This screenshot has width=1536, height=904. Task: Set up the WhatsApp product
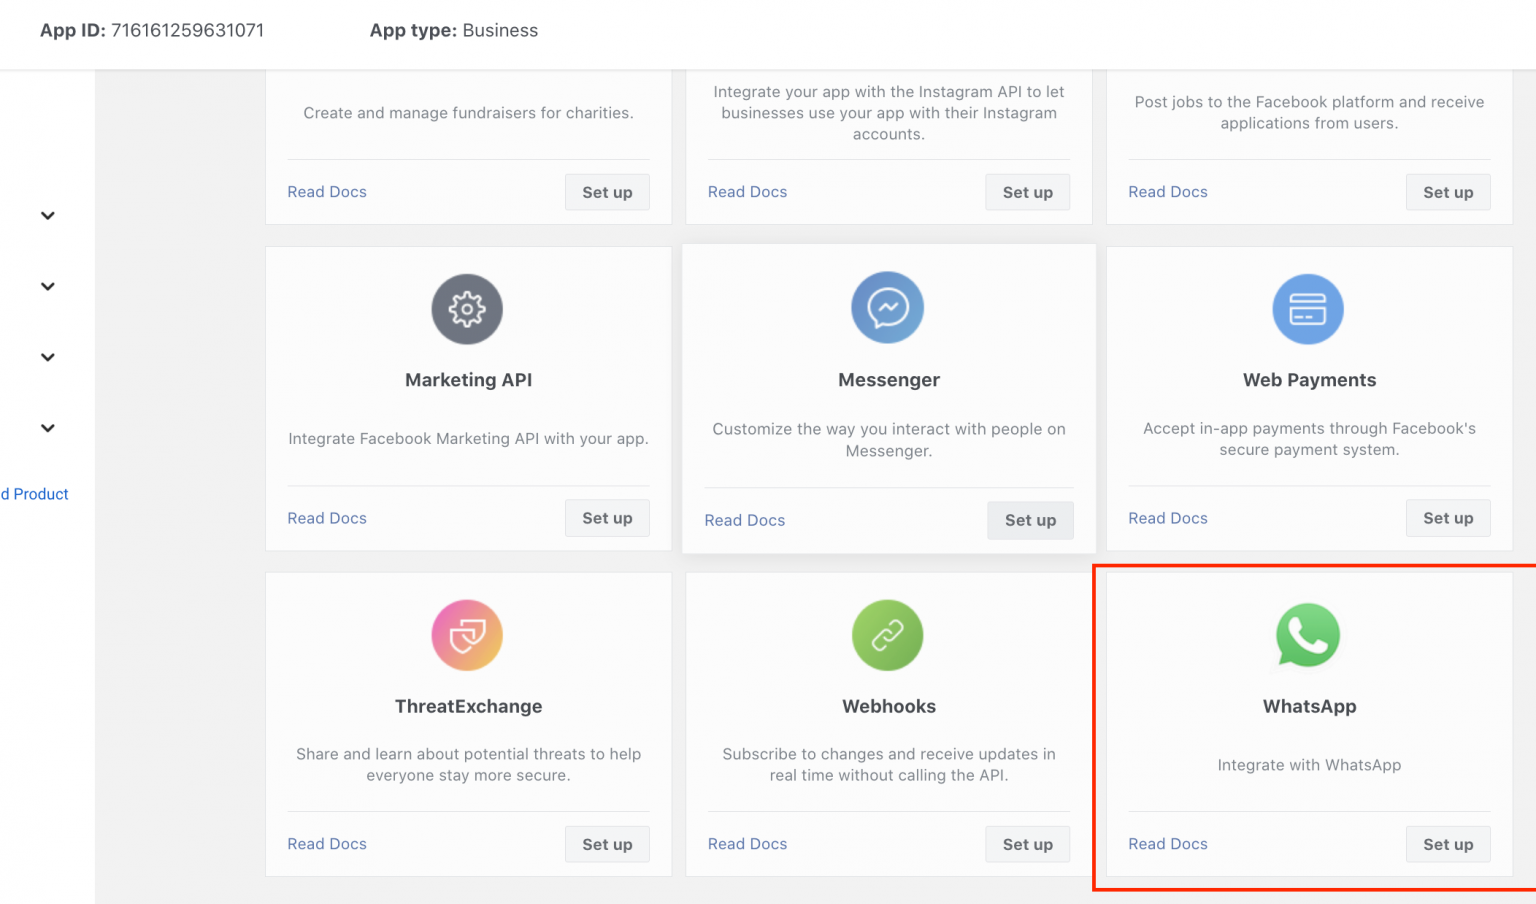pos(1448,844)
